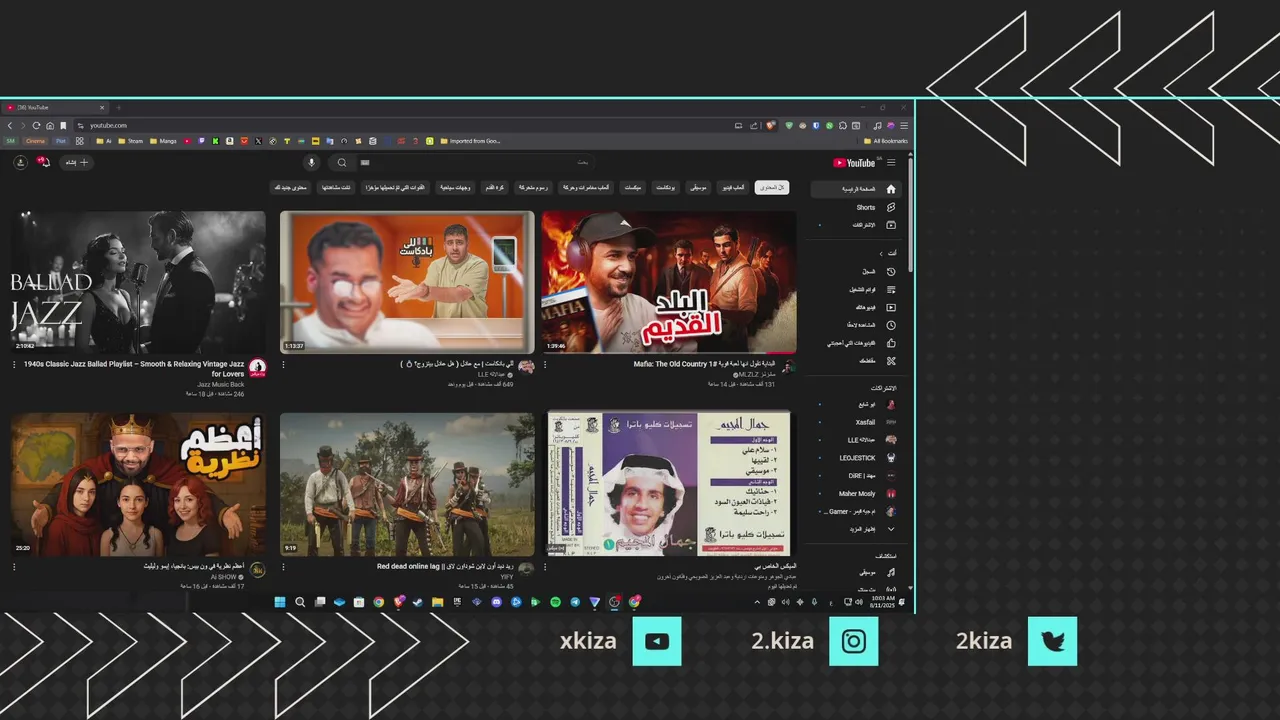1280x720 pixels.
Task: Click the taskbar clock showing 10:03 AM
Action: click(883, 601)
